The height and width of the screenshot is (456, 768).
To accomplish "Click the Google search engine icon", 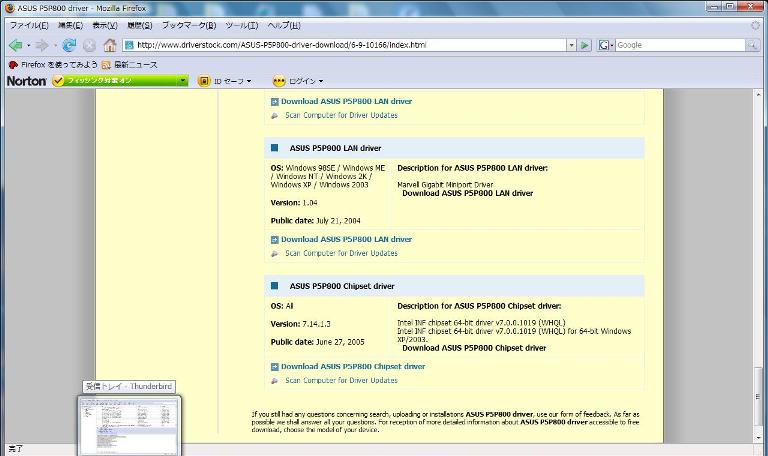I will point(603,45).
